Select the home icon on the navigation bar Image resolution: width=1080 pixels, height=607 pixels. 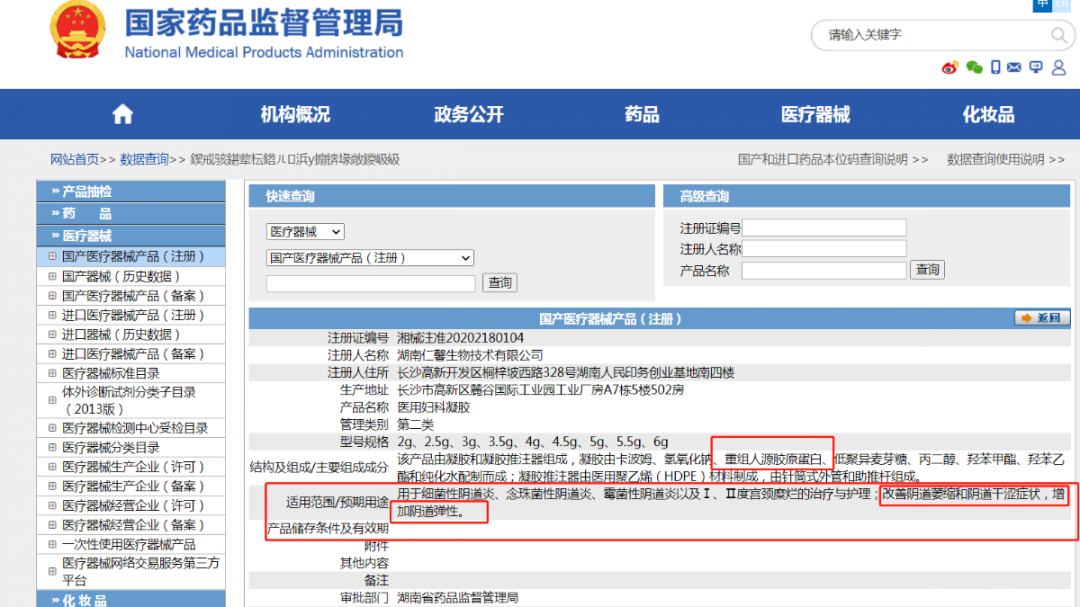[x=121, y=114]
